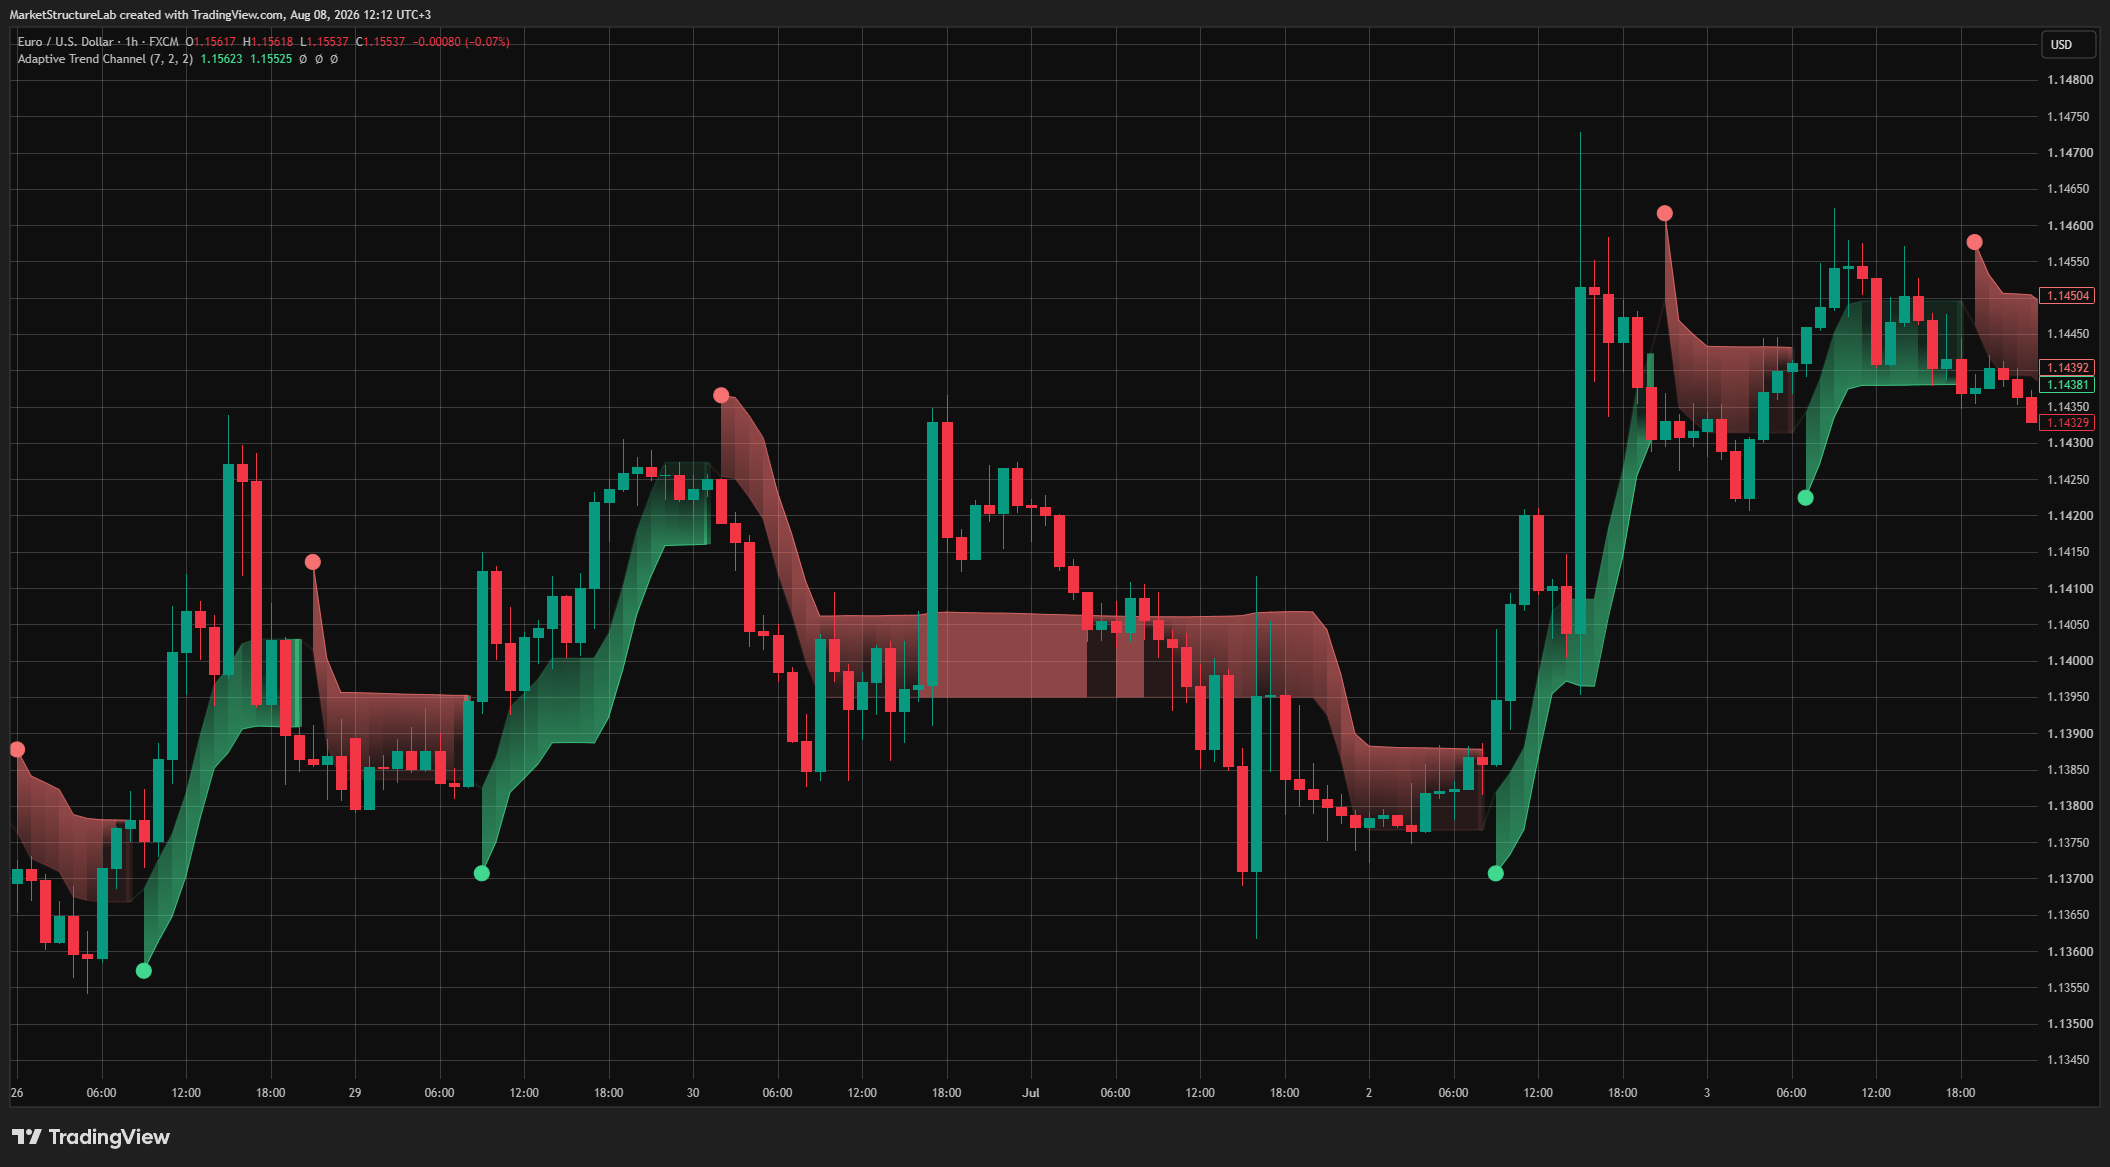Click the '29' date label on the time axis
Image resolution: width=2110 pixels, height=1167 pixels.
tap(355, 1093)
